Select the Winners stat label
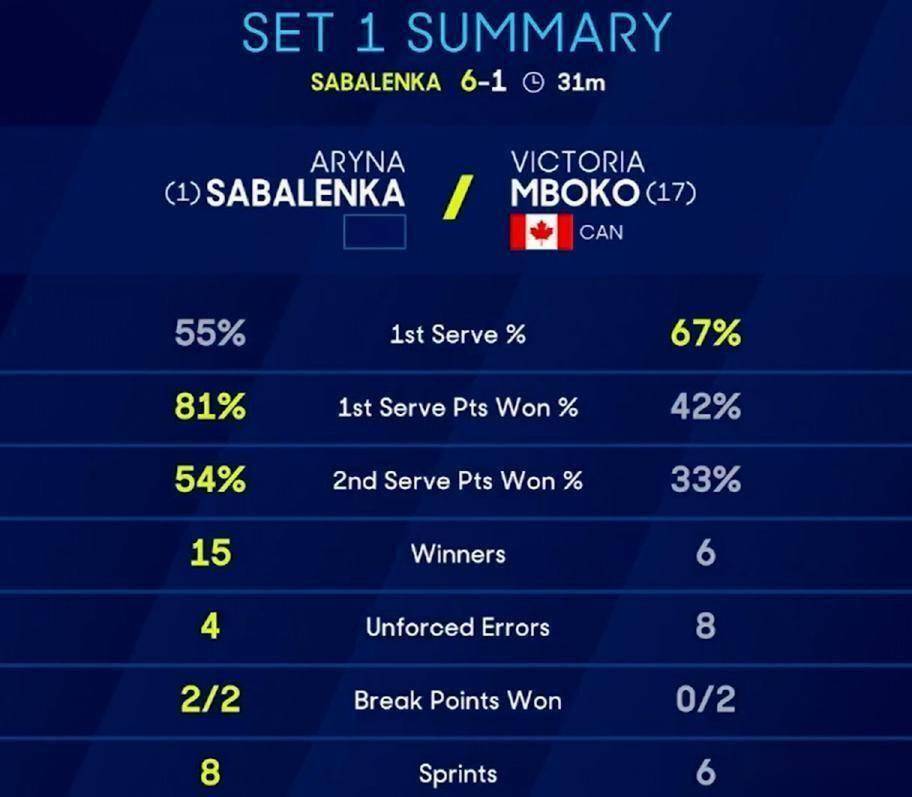 (x=457, y=554)
